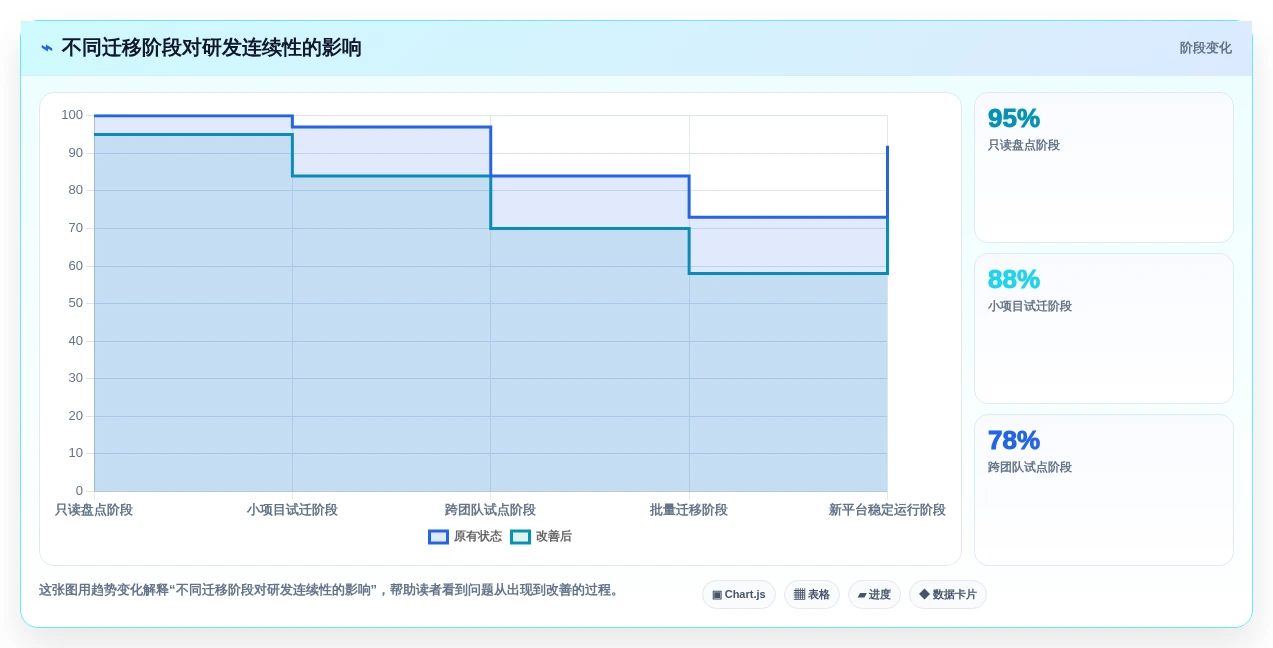Toggle the 改善后 legend swatch
This screenshot has height=648, width=1273.
pos(520,537)
